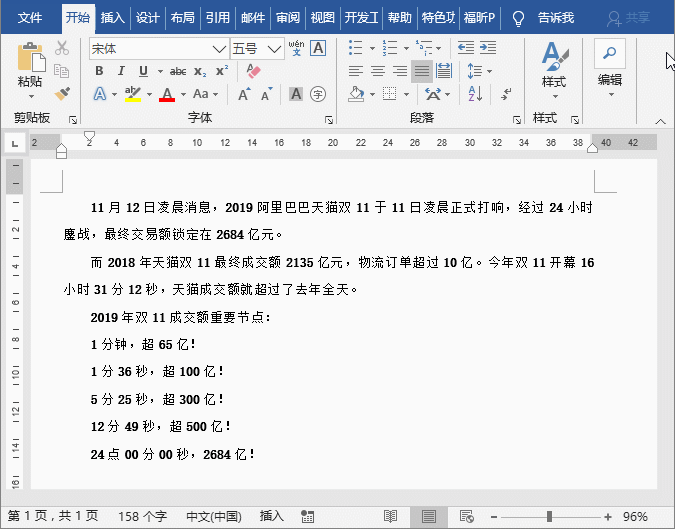
Task: Click the 共享 Share button
Action: click(x=628, y=18)
